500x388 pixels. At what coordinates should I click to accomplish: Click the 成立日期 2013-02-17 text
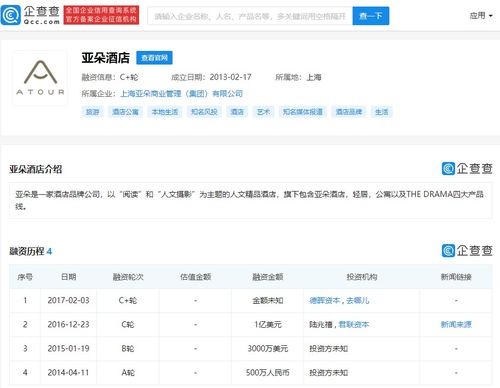tap(211, 77)
